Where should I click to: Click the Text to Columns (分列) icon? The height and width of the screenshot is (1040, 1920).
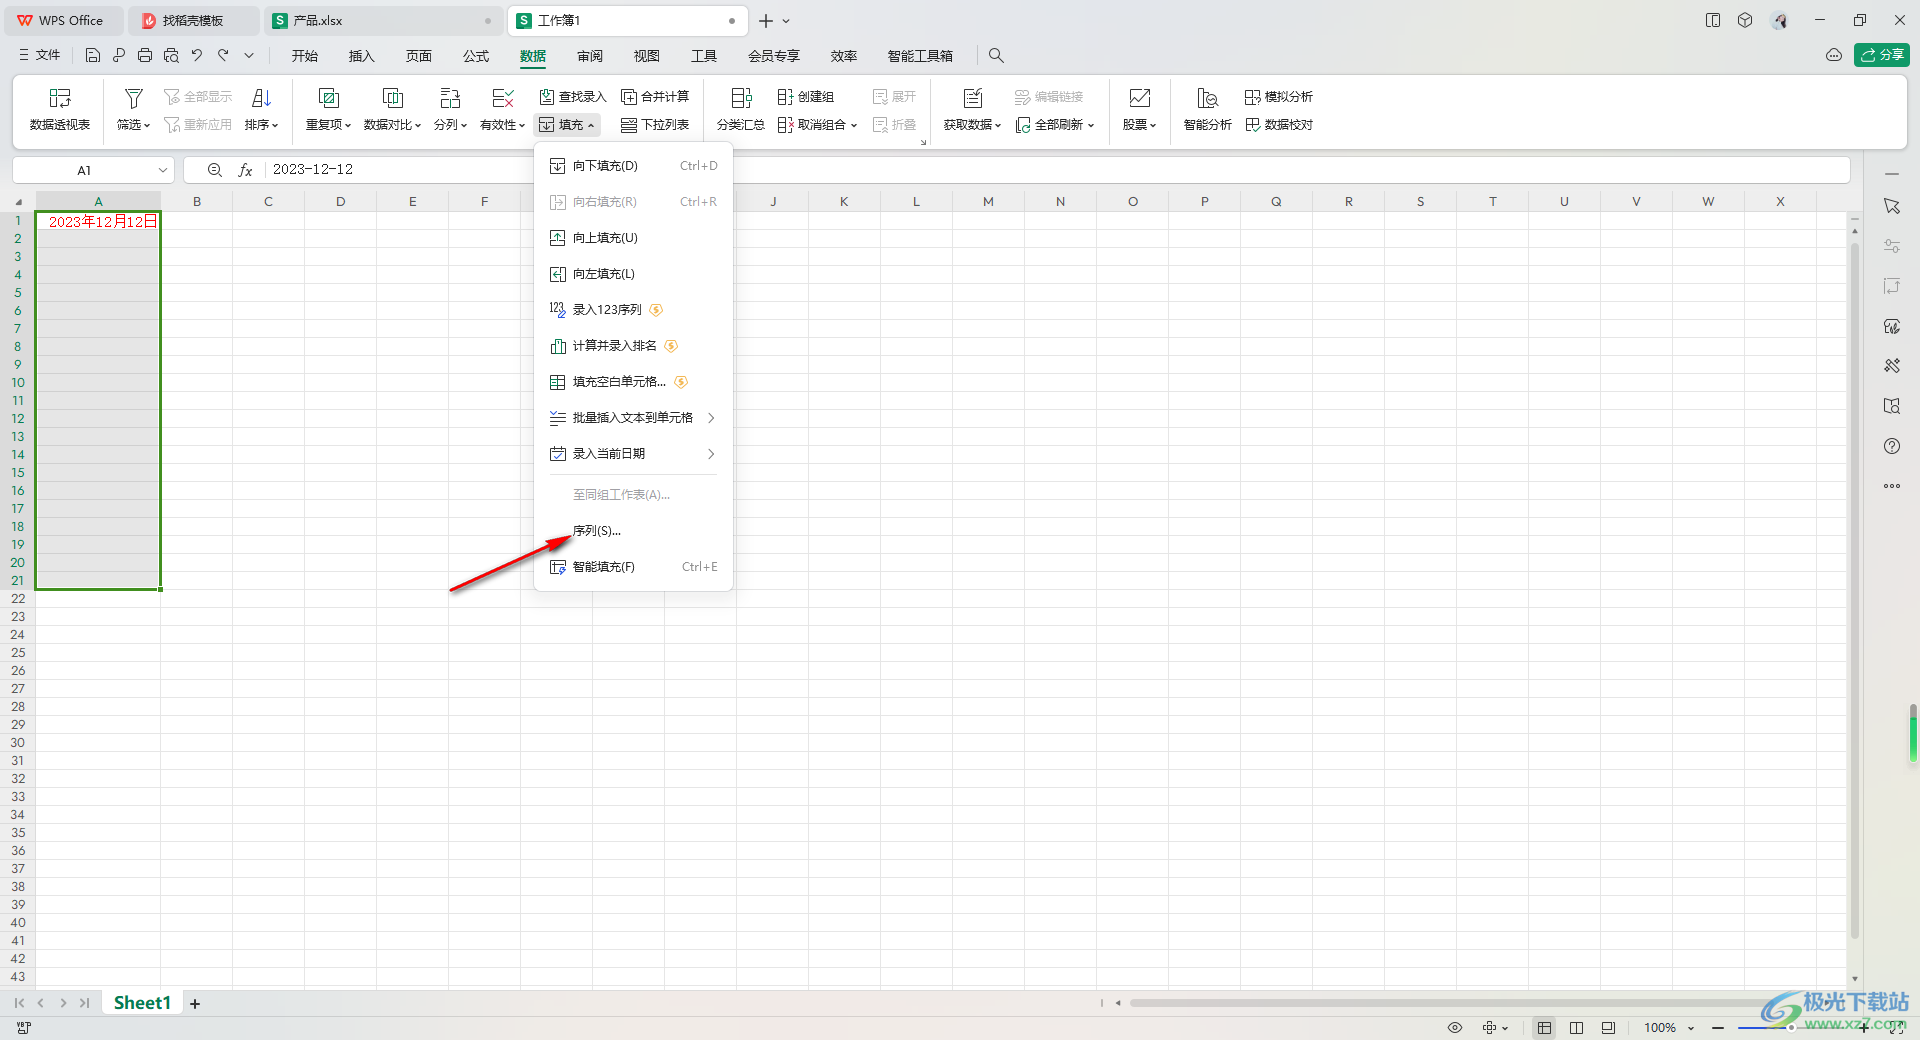pos(450,98)
